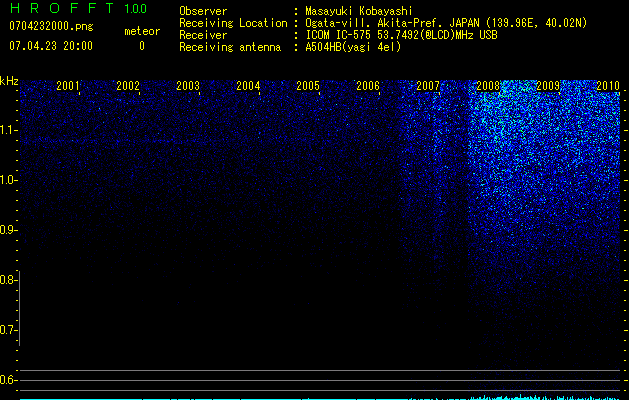
Task: Click the 0.6 kHz axis label
Action: [8, 380]
